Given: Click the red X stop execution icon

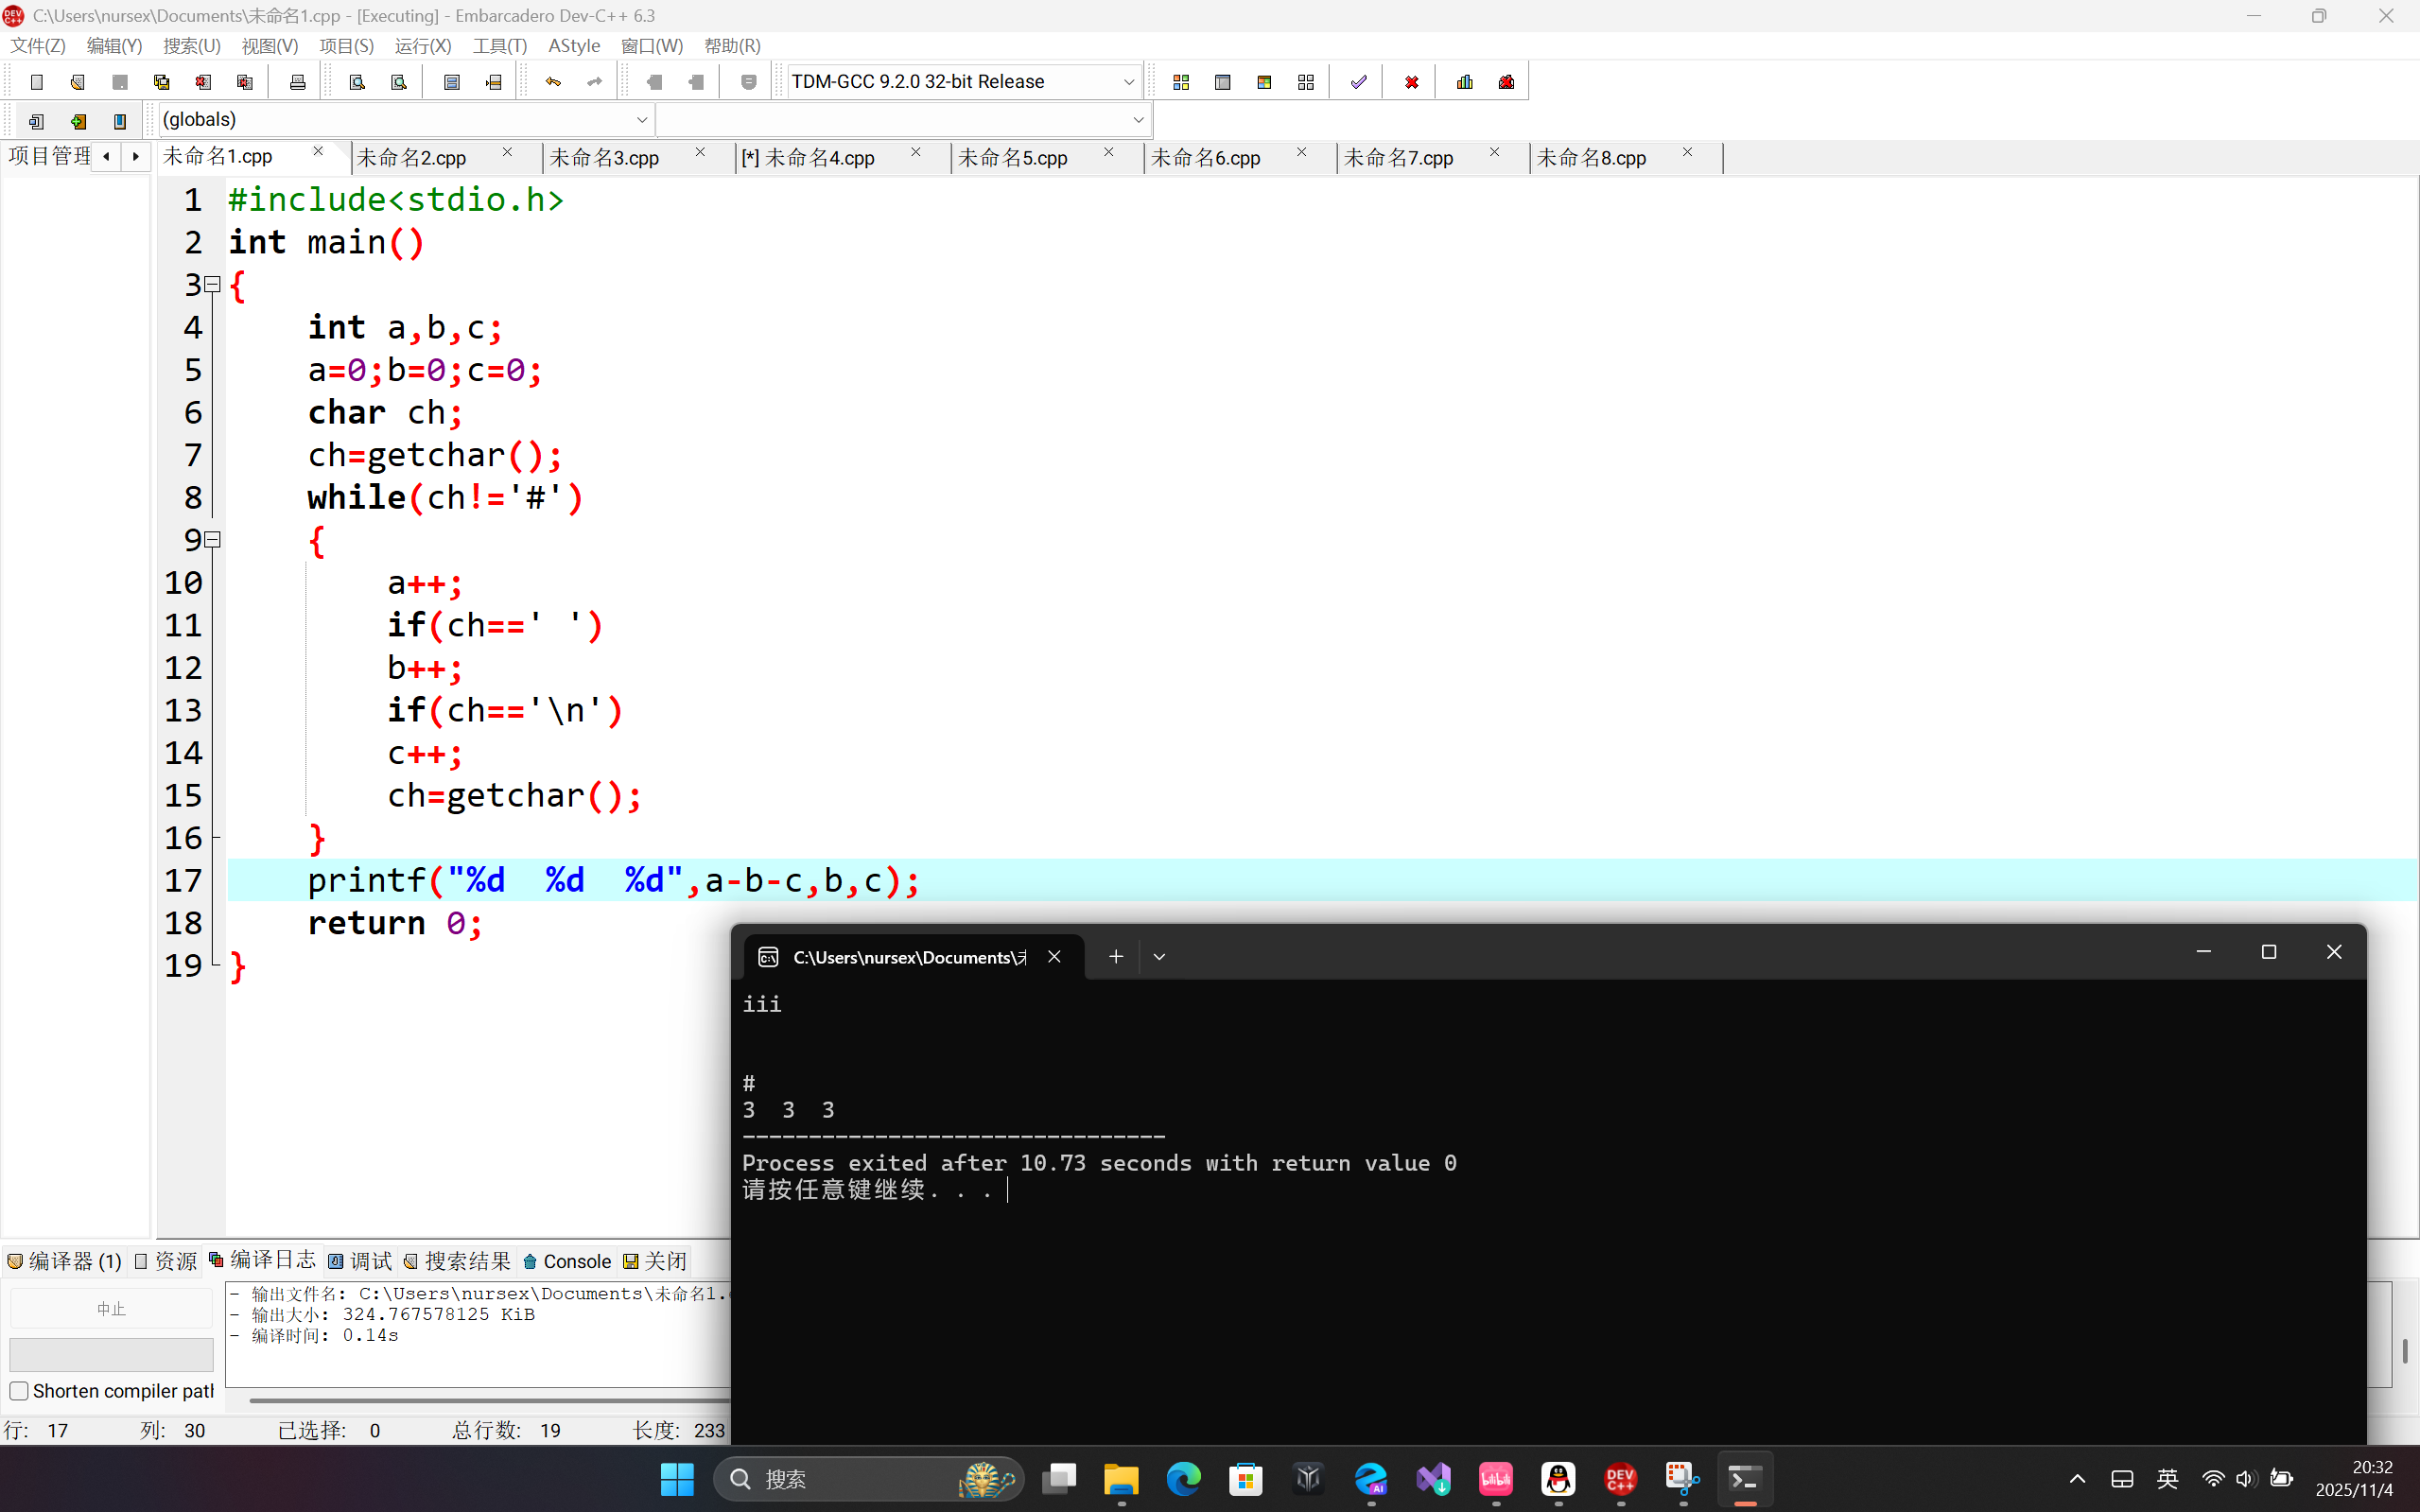Looking at the screenshot, I should click(1411, 82).
